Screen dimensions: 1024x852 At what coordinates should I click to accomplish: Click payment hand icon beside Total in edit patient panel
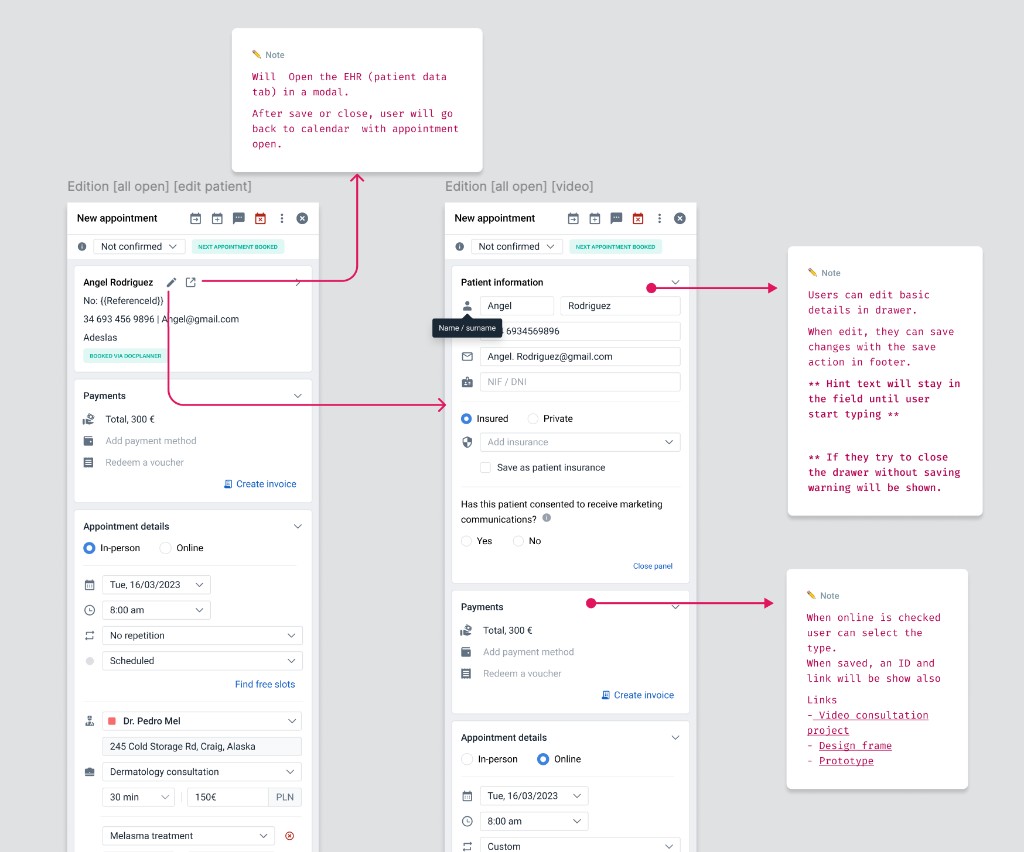89,419
